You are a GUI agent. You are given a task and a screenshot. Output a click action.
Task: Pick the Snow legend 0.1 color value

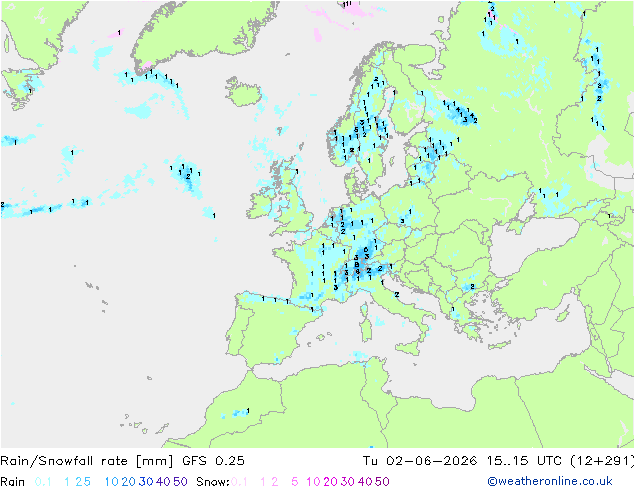239,482
